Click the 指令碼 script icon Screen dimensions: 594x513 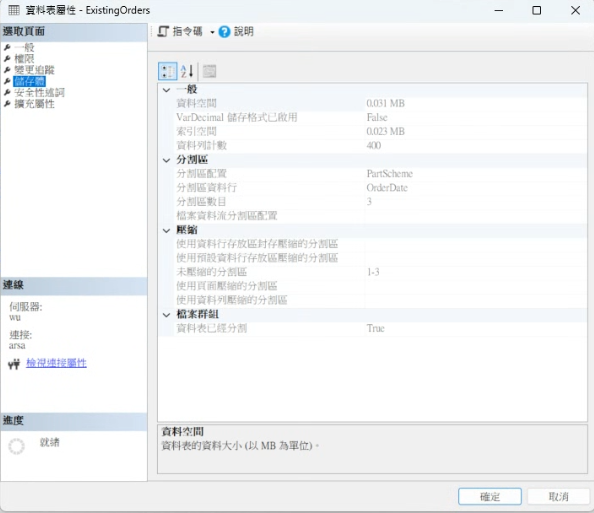tap(163, 31)
